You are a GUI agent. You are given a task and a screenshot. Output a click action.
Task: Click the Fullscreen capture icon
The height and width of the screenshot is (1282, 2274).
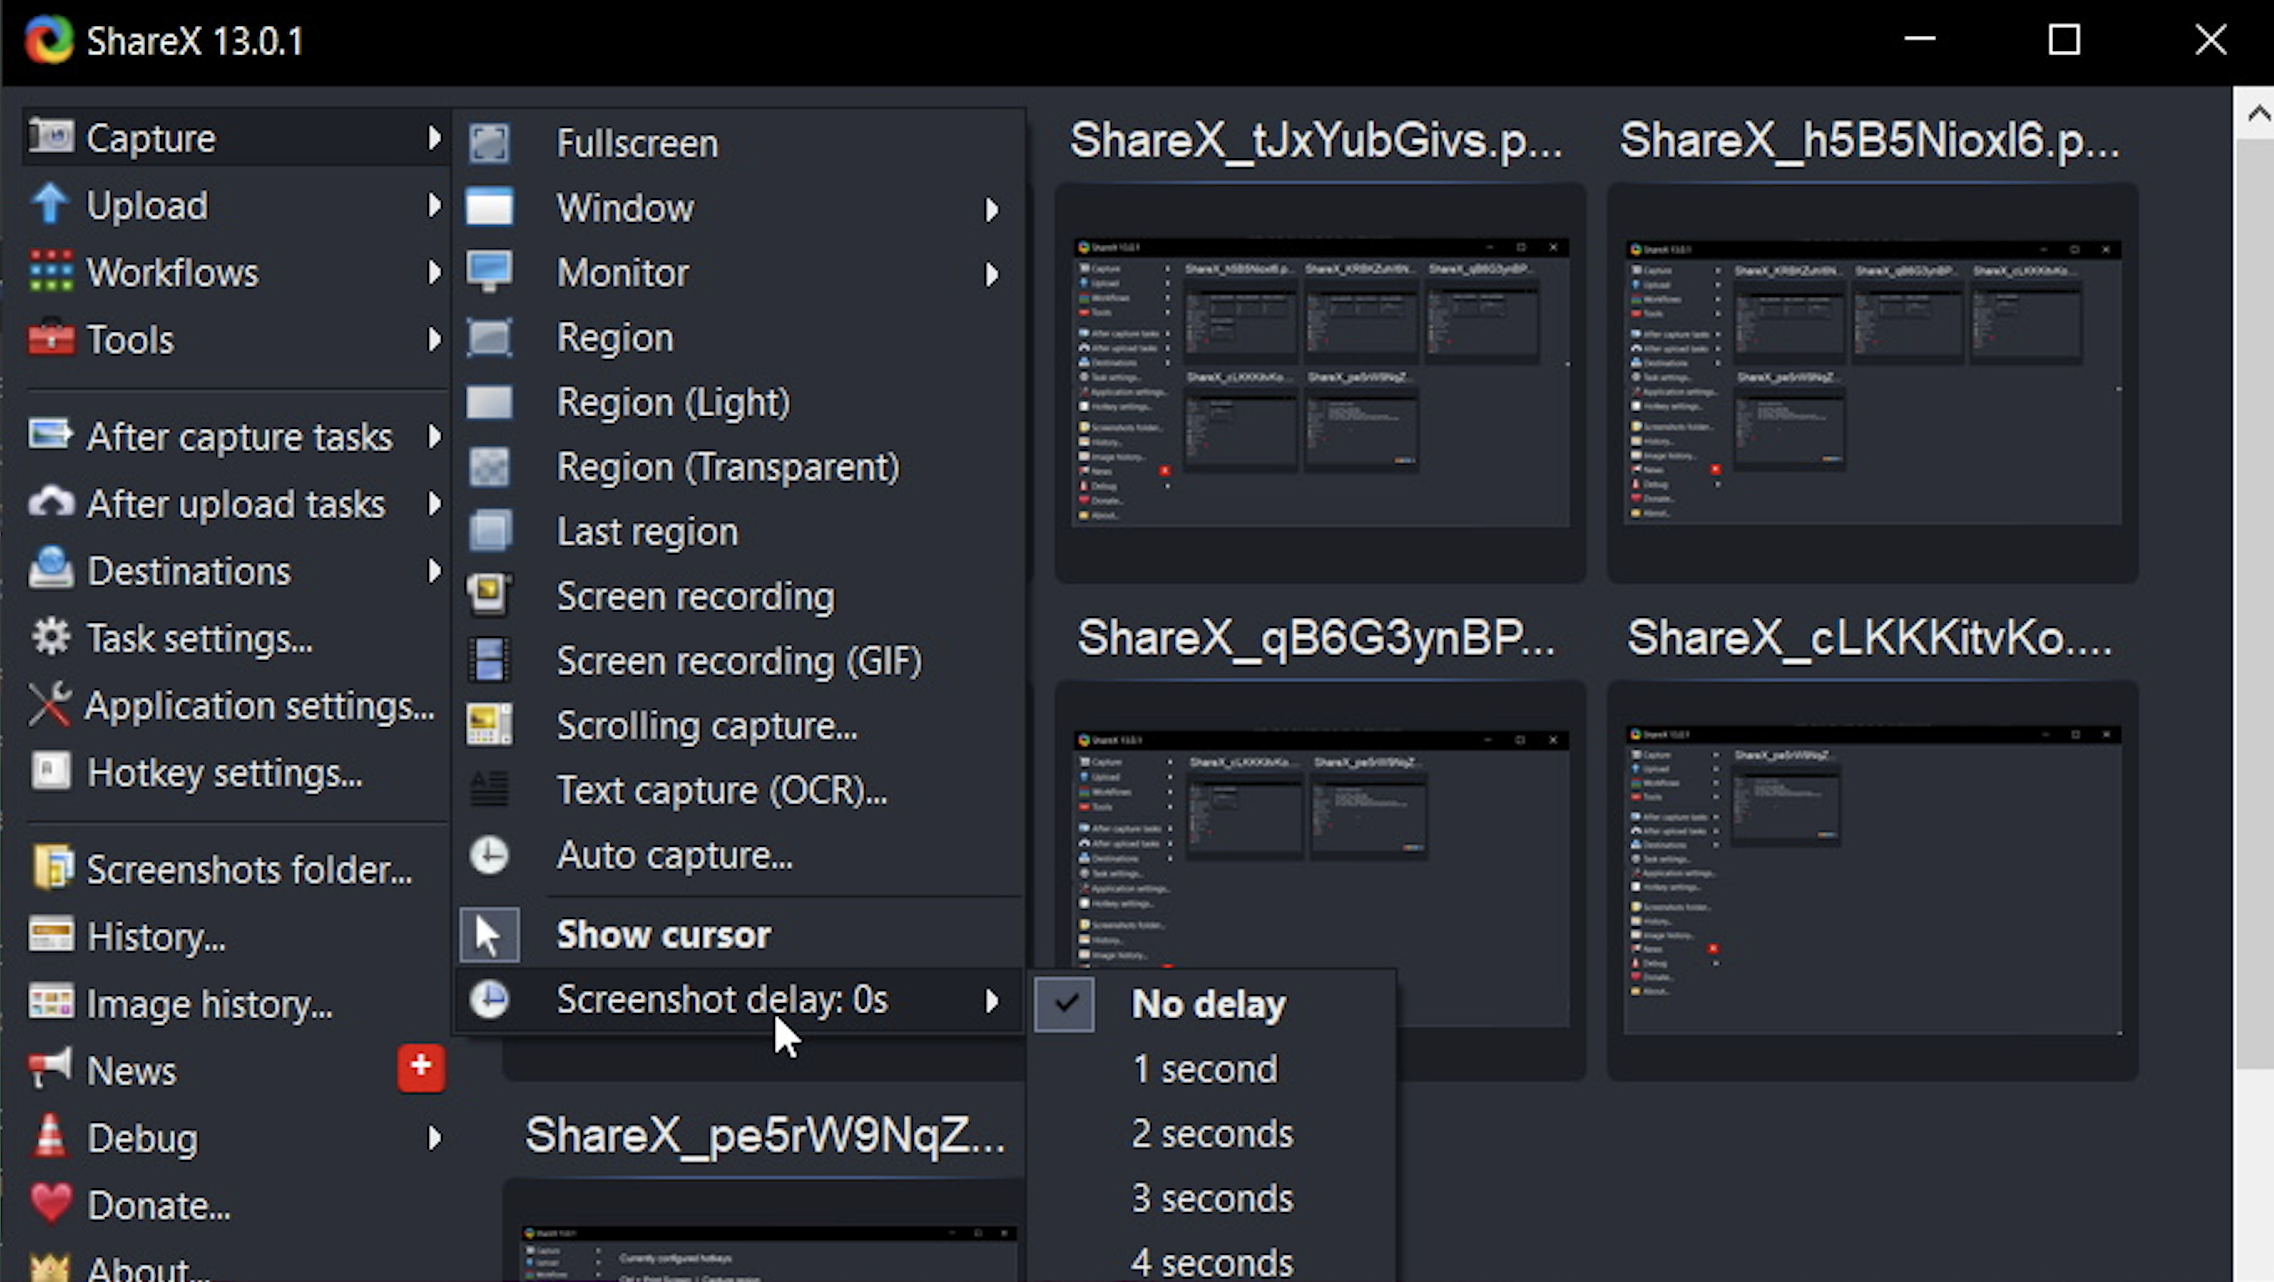(489, 143)
